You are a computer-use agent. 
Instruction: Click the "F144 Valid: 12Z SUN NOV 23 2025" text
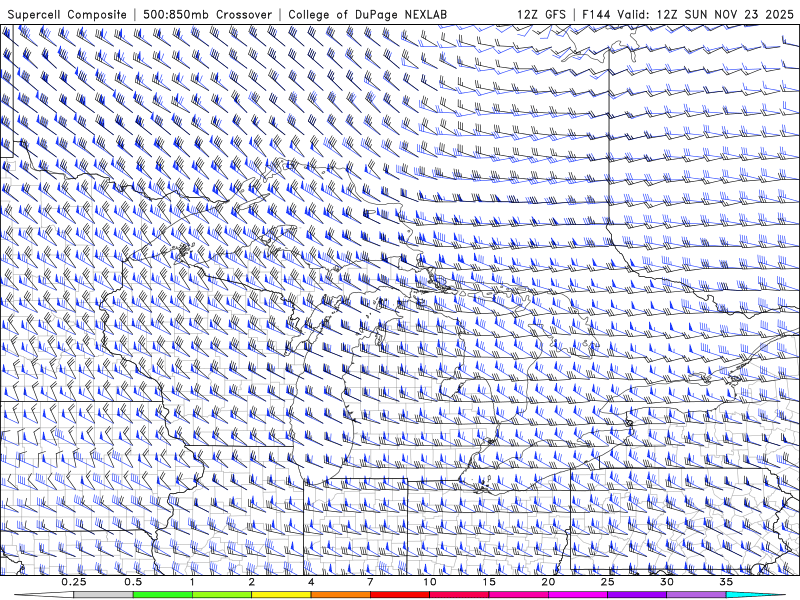(688, 14)
